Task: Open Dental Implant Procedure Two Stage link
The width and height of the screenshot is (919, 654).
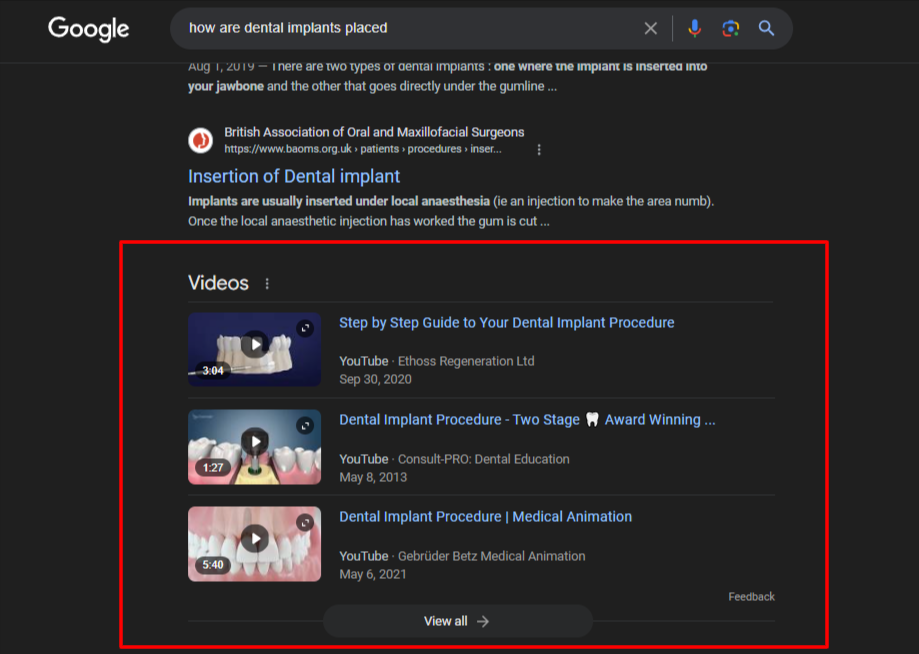Action: [527, 420]
